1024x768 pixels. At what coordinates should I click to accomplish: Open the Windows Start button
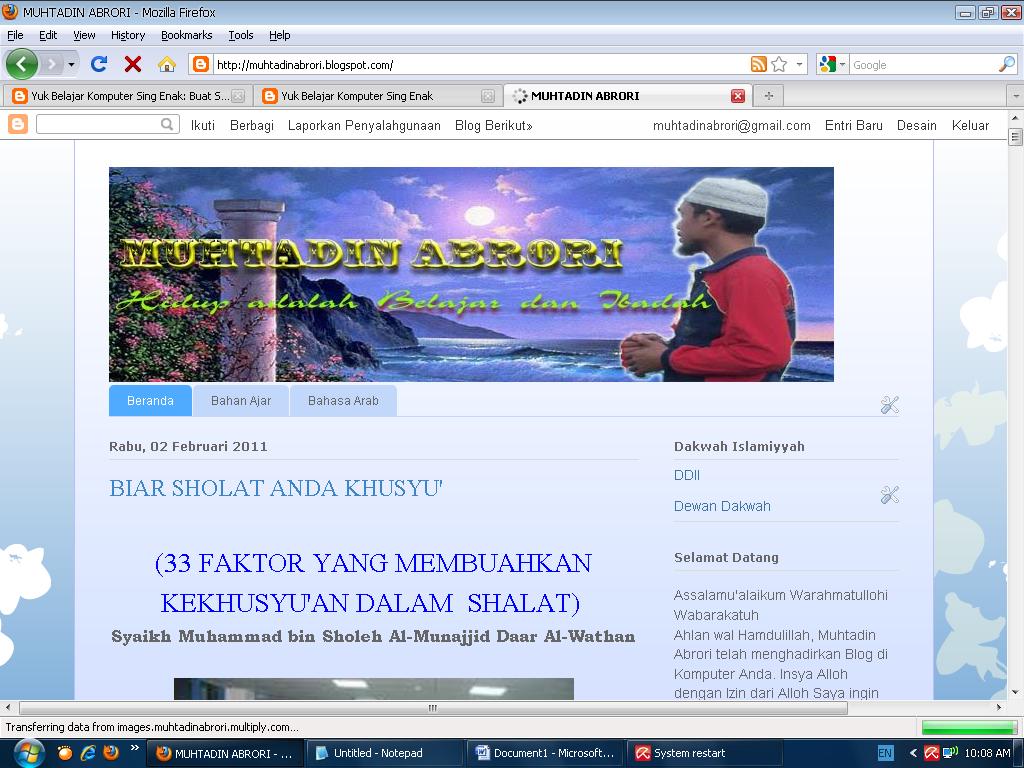tap(28, 754)
